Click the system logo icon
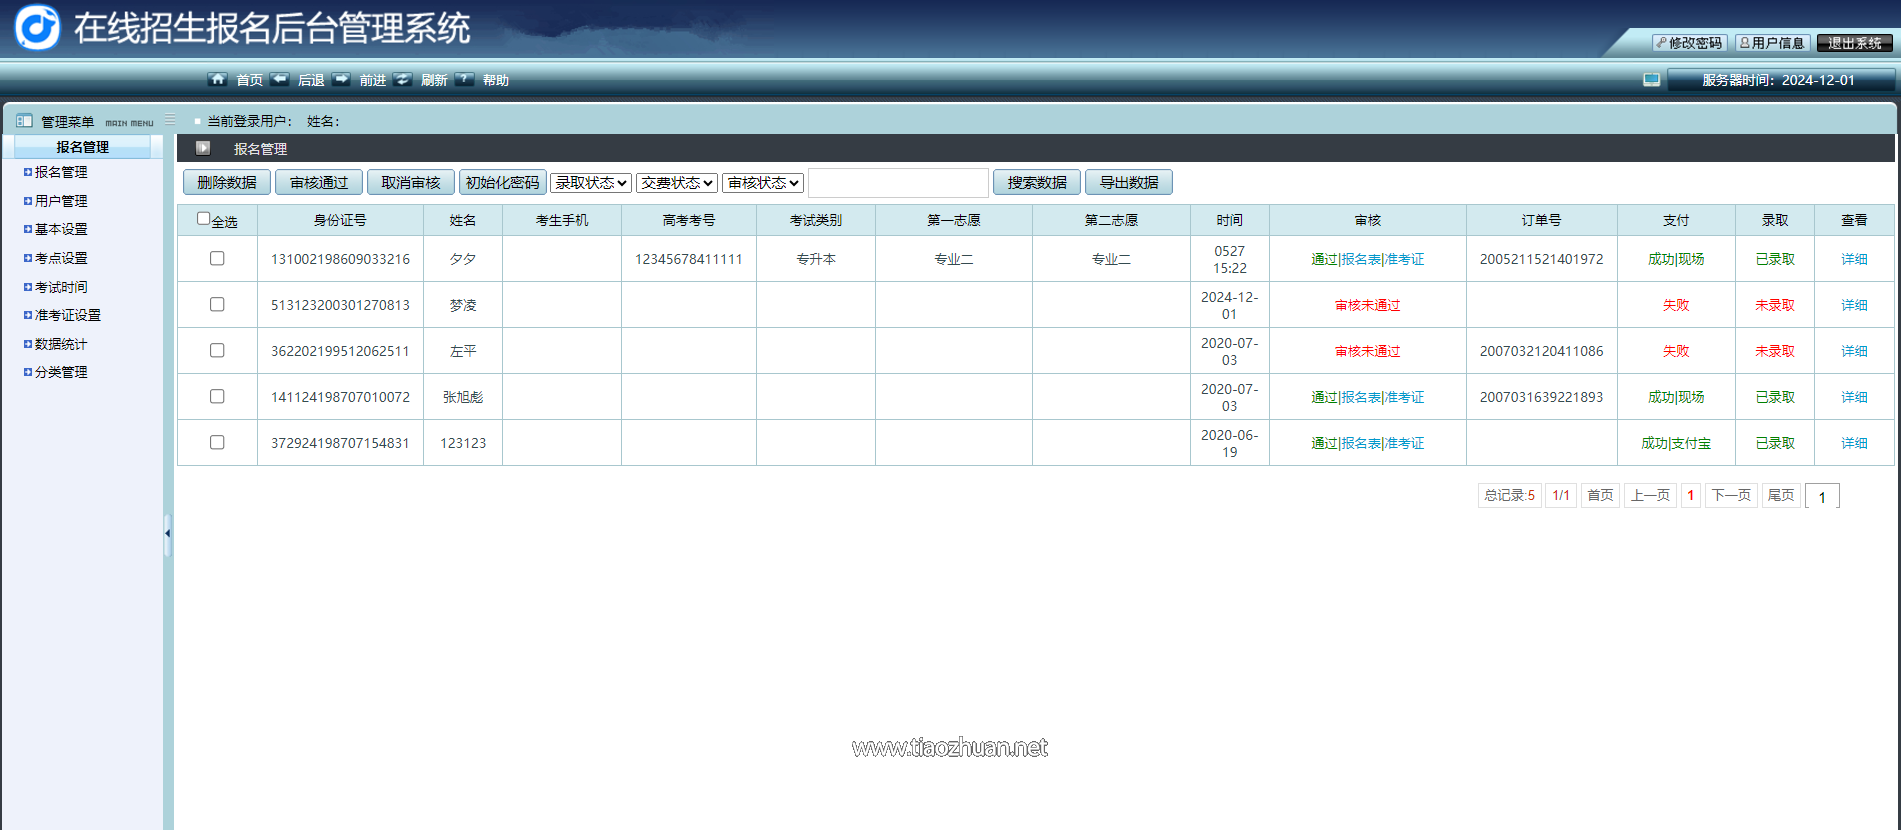 click(x=38, y=27)
